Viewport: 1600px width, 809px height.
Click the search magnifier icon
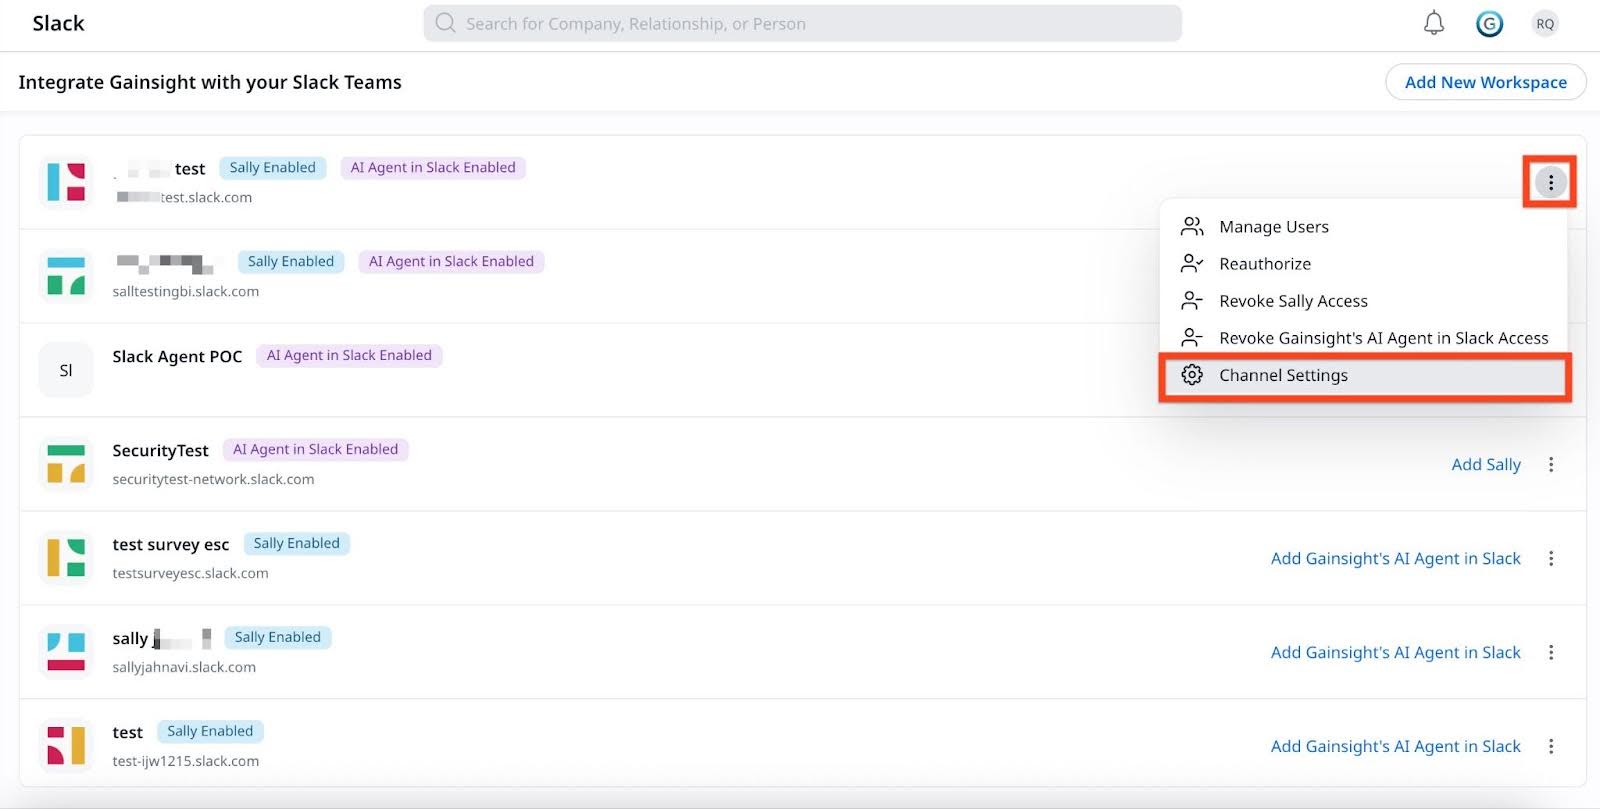pos(445,23)
